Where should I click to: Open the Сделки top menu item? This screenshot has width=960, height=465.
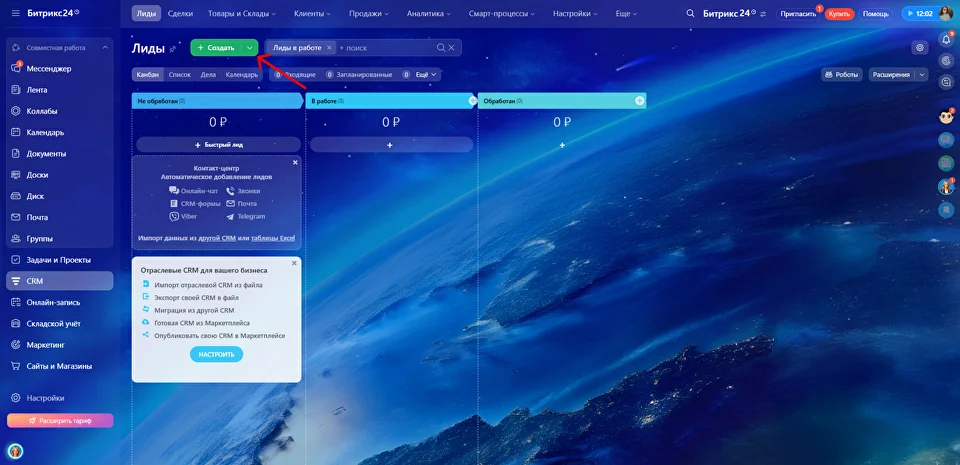tap(180, 13)
